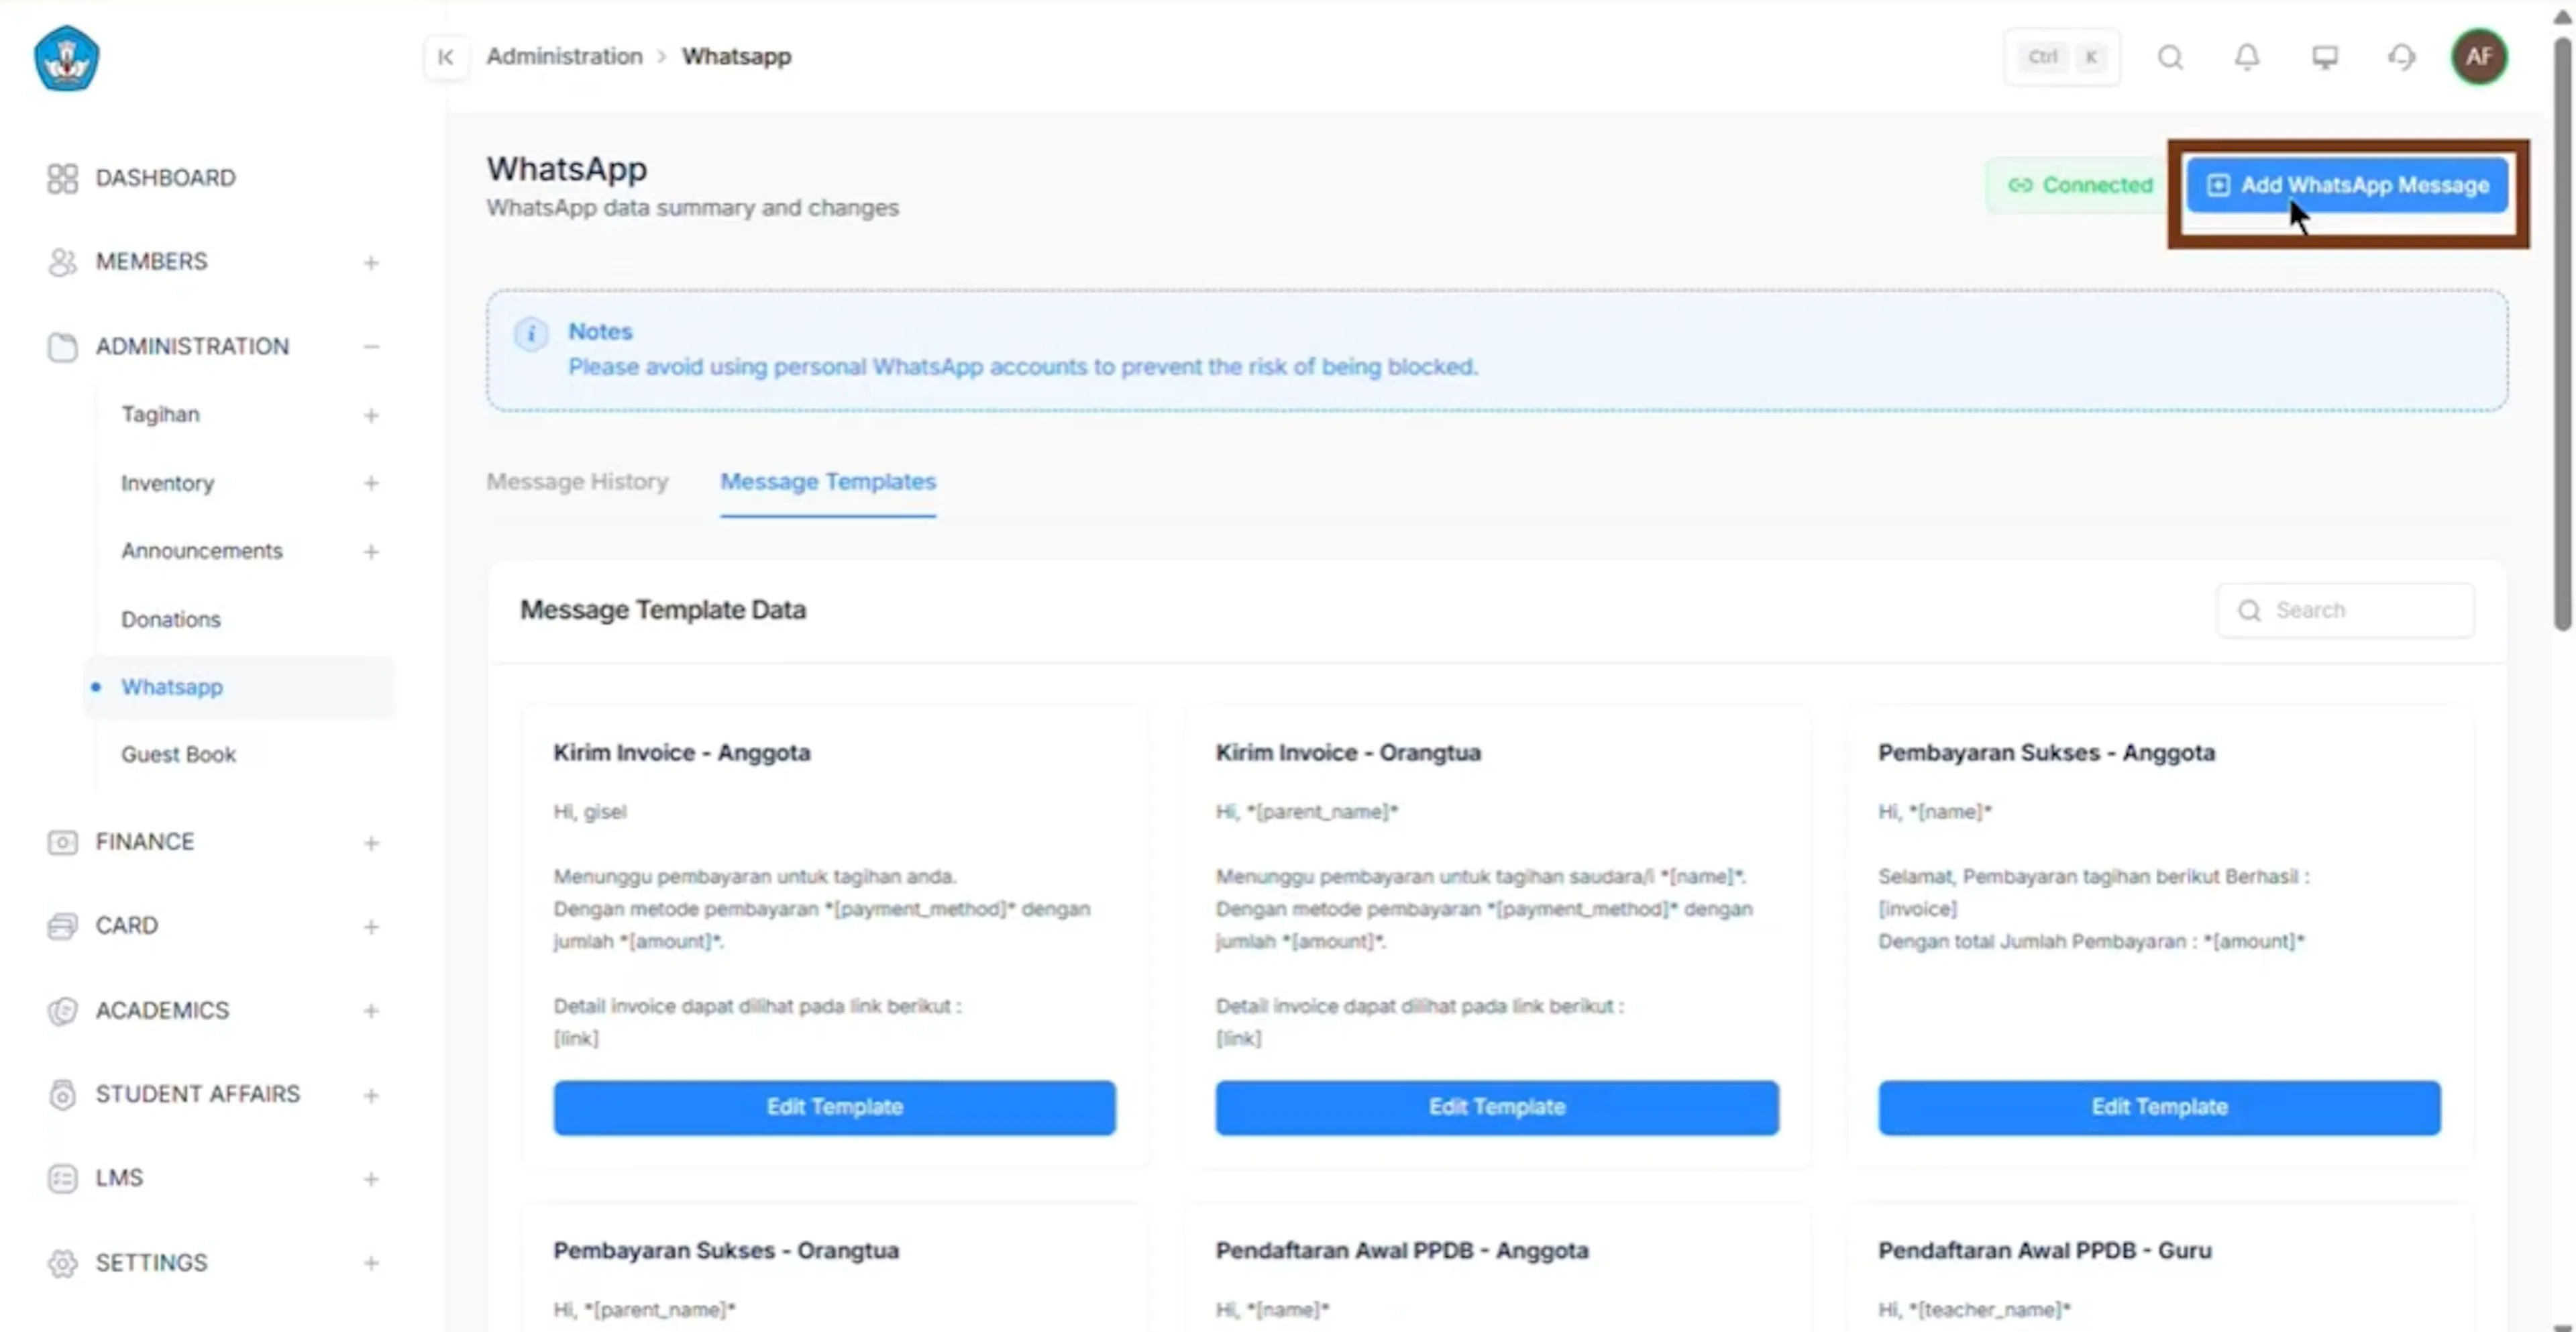2576x1332 pixels.
Task: Open the AF user avatar menu
Action: (x=2479, y=57)
